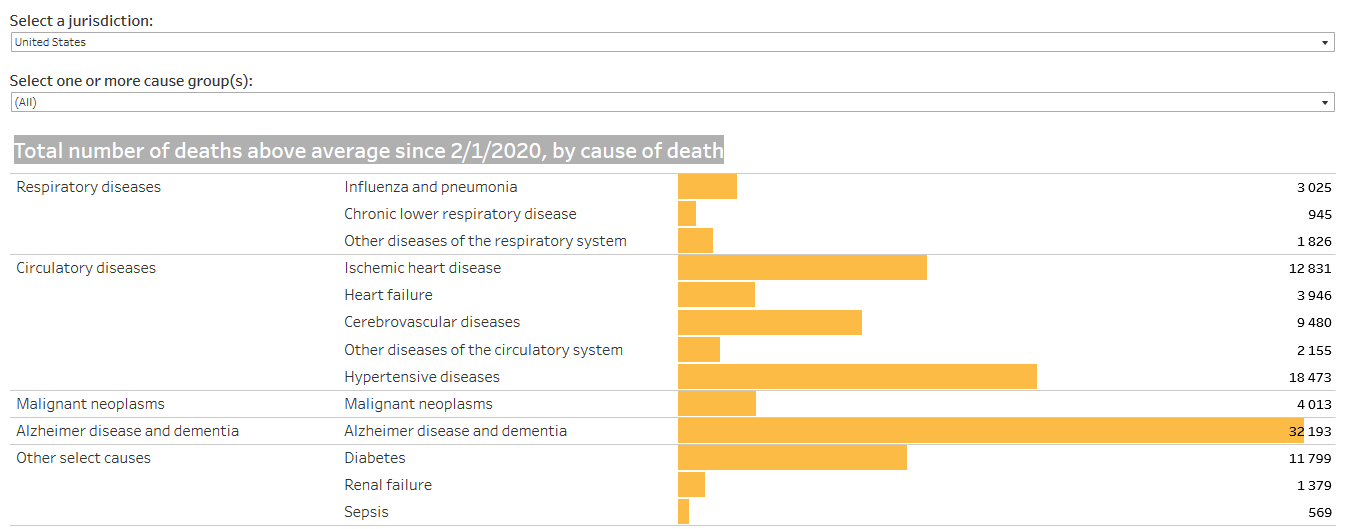Expand the cause group(s) dropdown showing (All)

671,102
